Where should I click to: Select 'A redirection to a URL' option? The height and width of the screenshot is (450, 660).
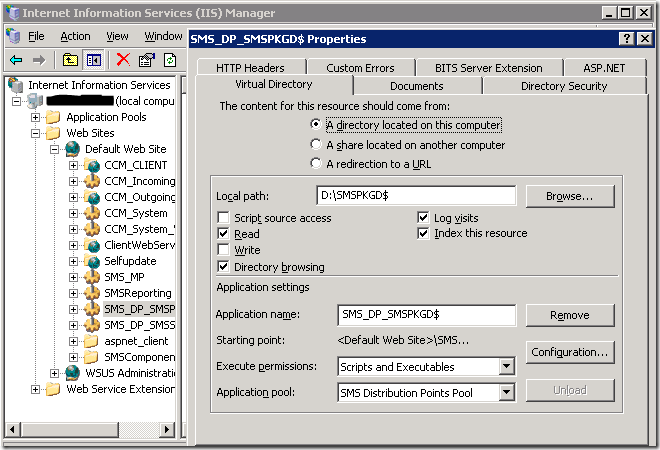coord(317,163)
